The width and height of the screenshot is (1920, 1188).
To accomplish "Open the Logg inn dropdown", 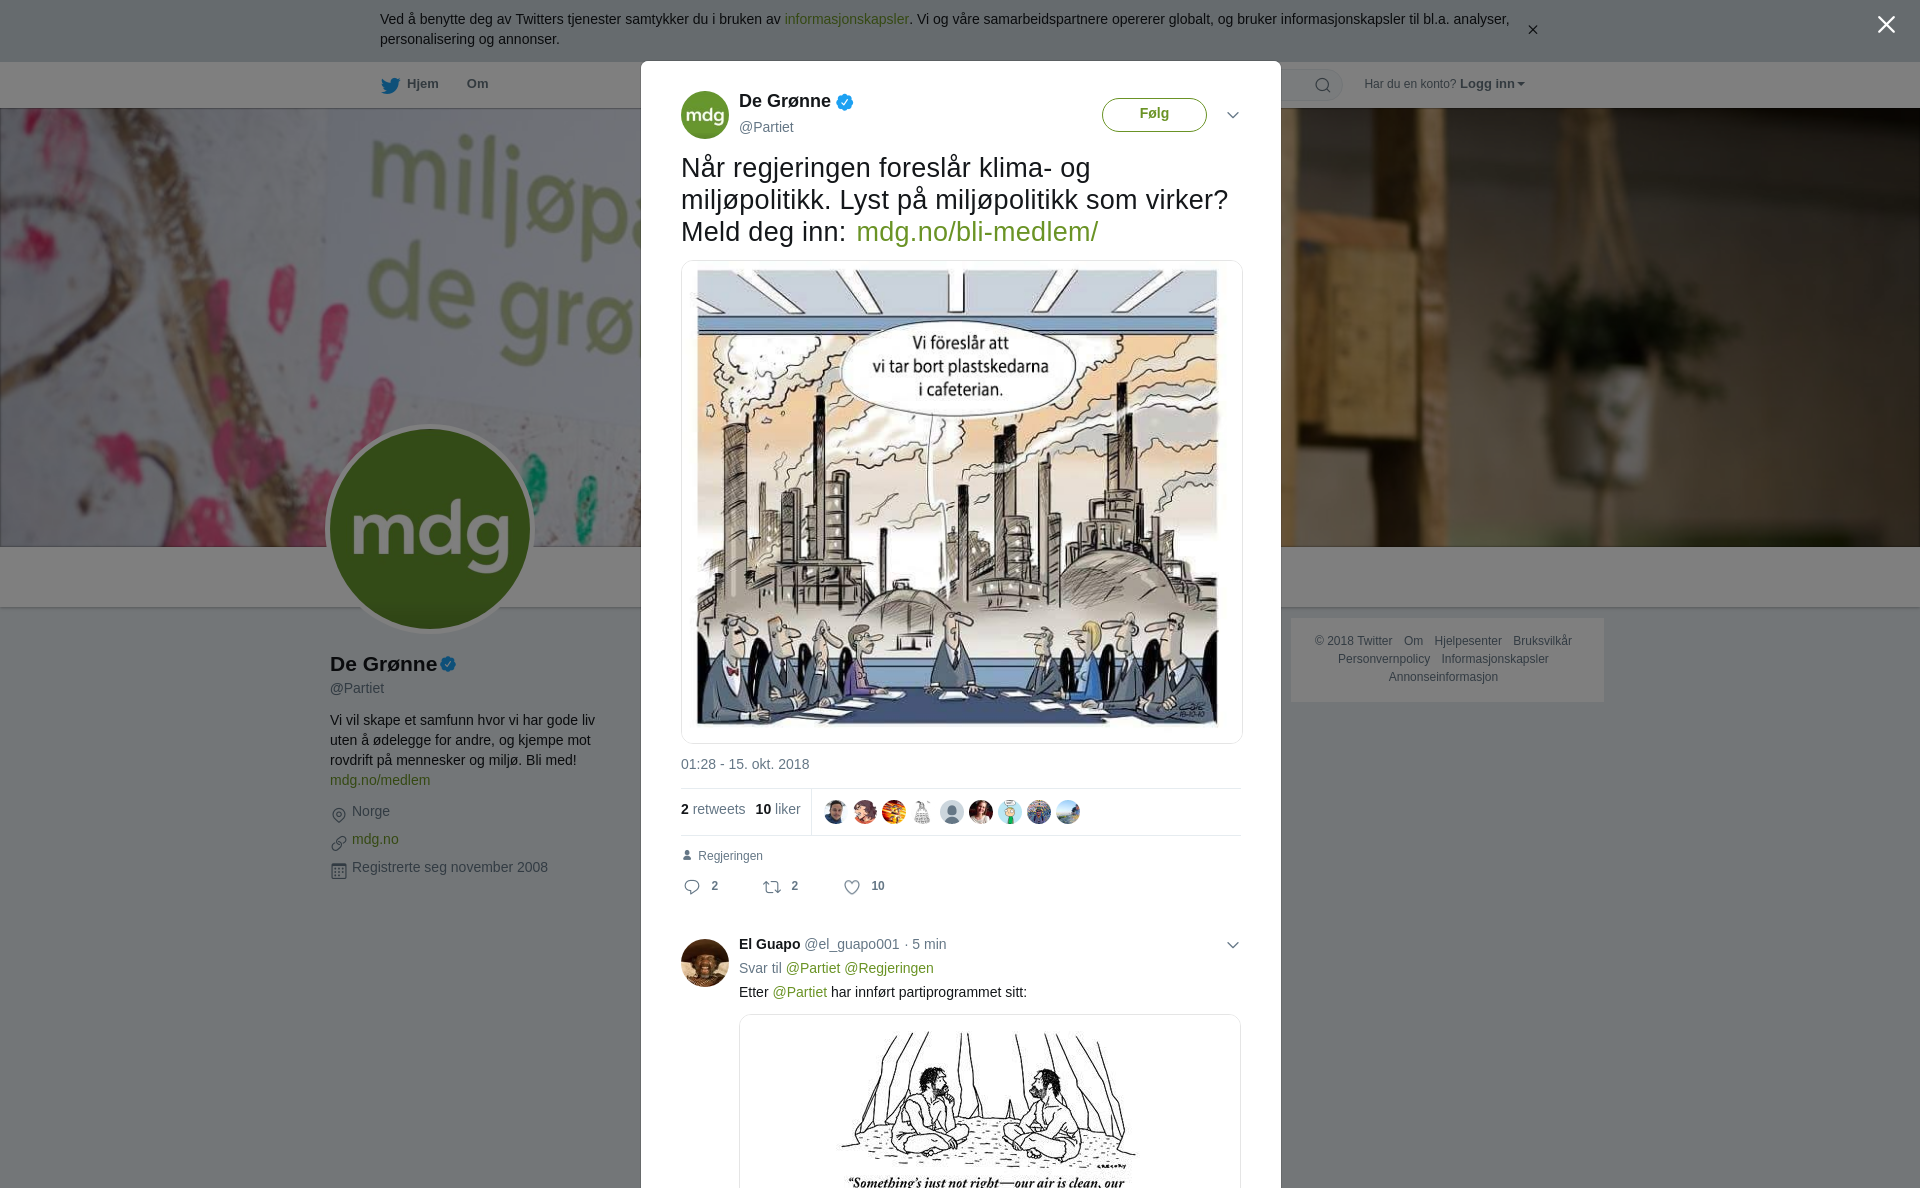I will (x=1492, y=84).
